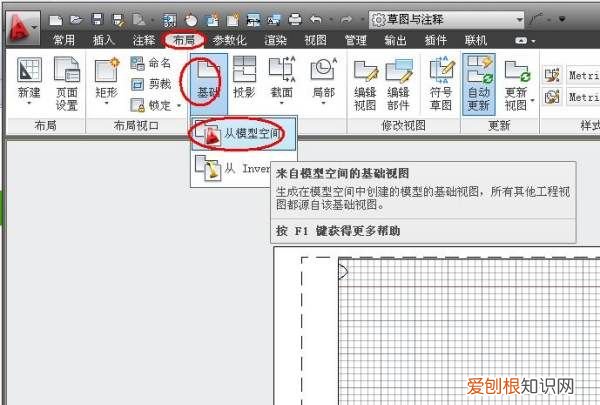Switch to the 参数化 ribbon tab
600x405 pixels.
click(230, 40)
